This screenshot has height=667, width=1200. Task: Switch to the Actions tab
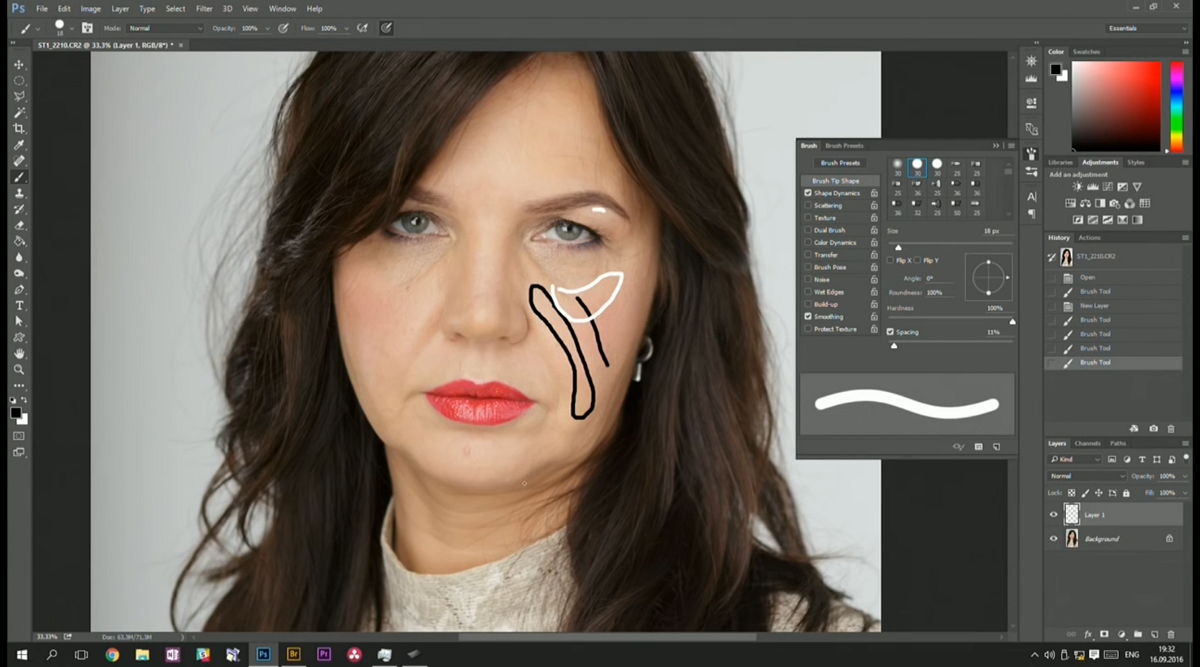(x=1090, y=238)
